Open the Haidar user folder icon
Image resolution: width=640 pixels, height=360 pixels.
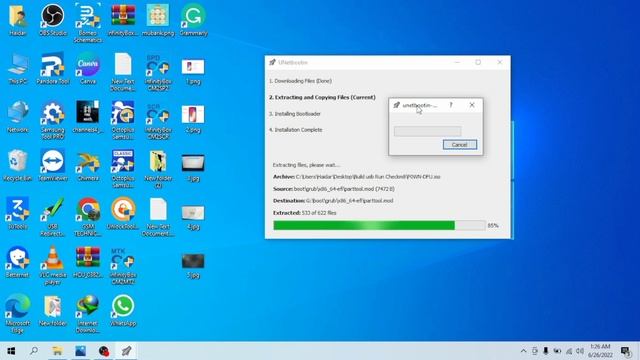pos(18,20)
